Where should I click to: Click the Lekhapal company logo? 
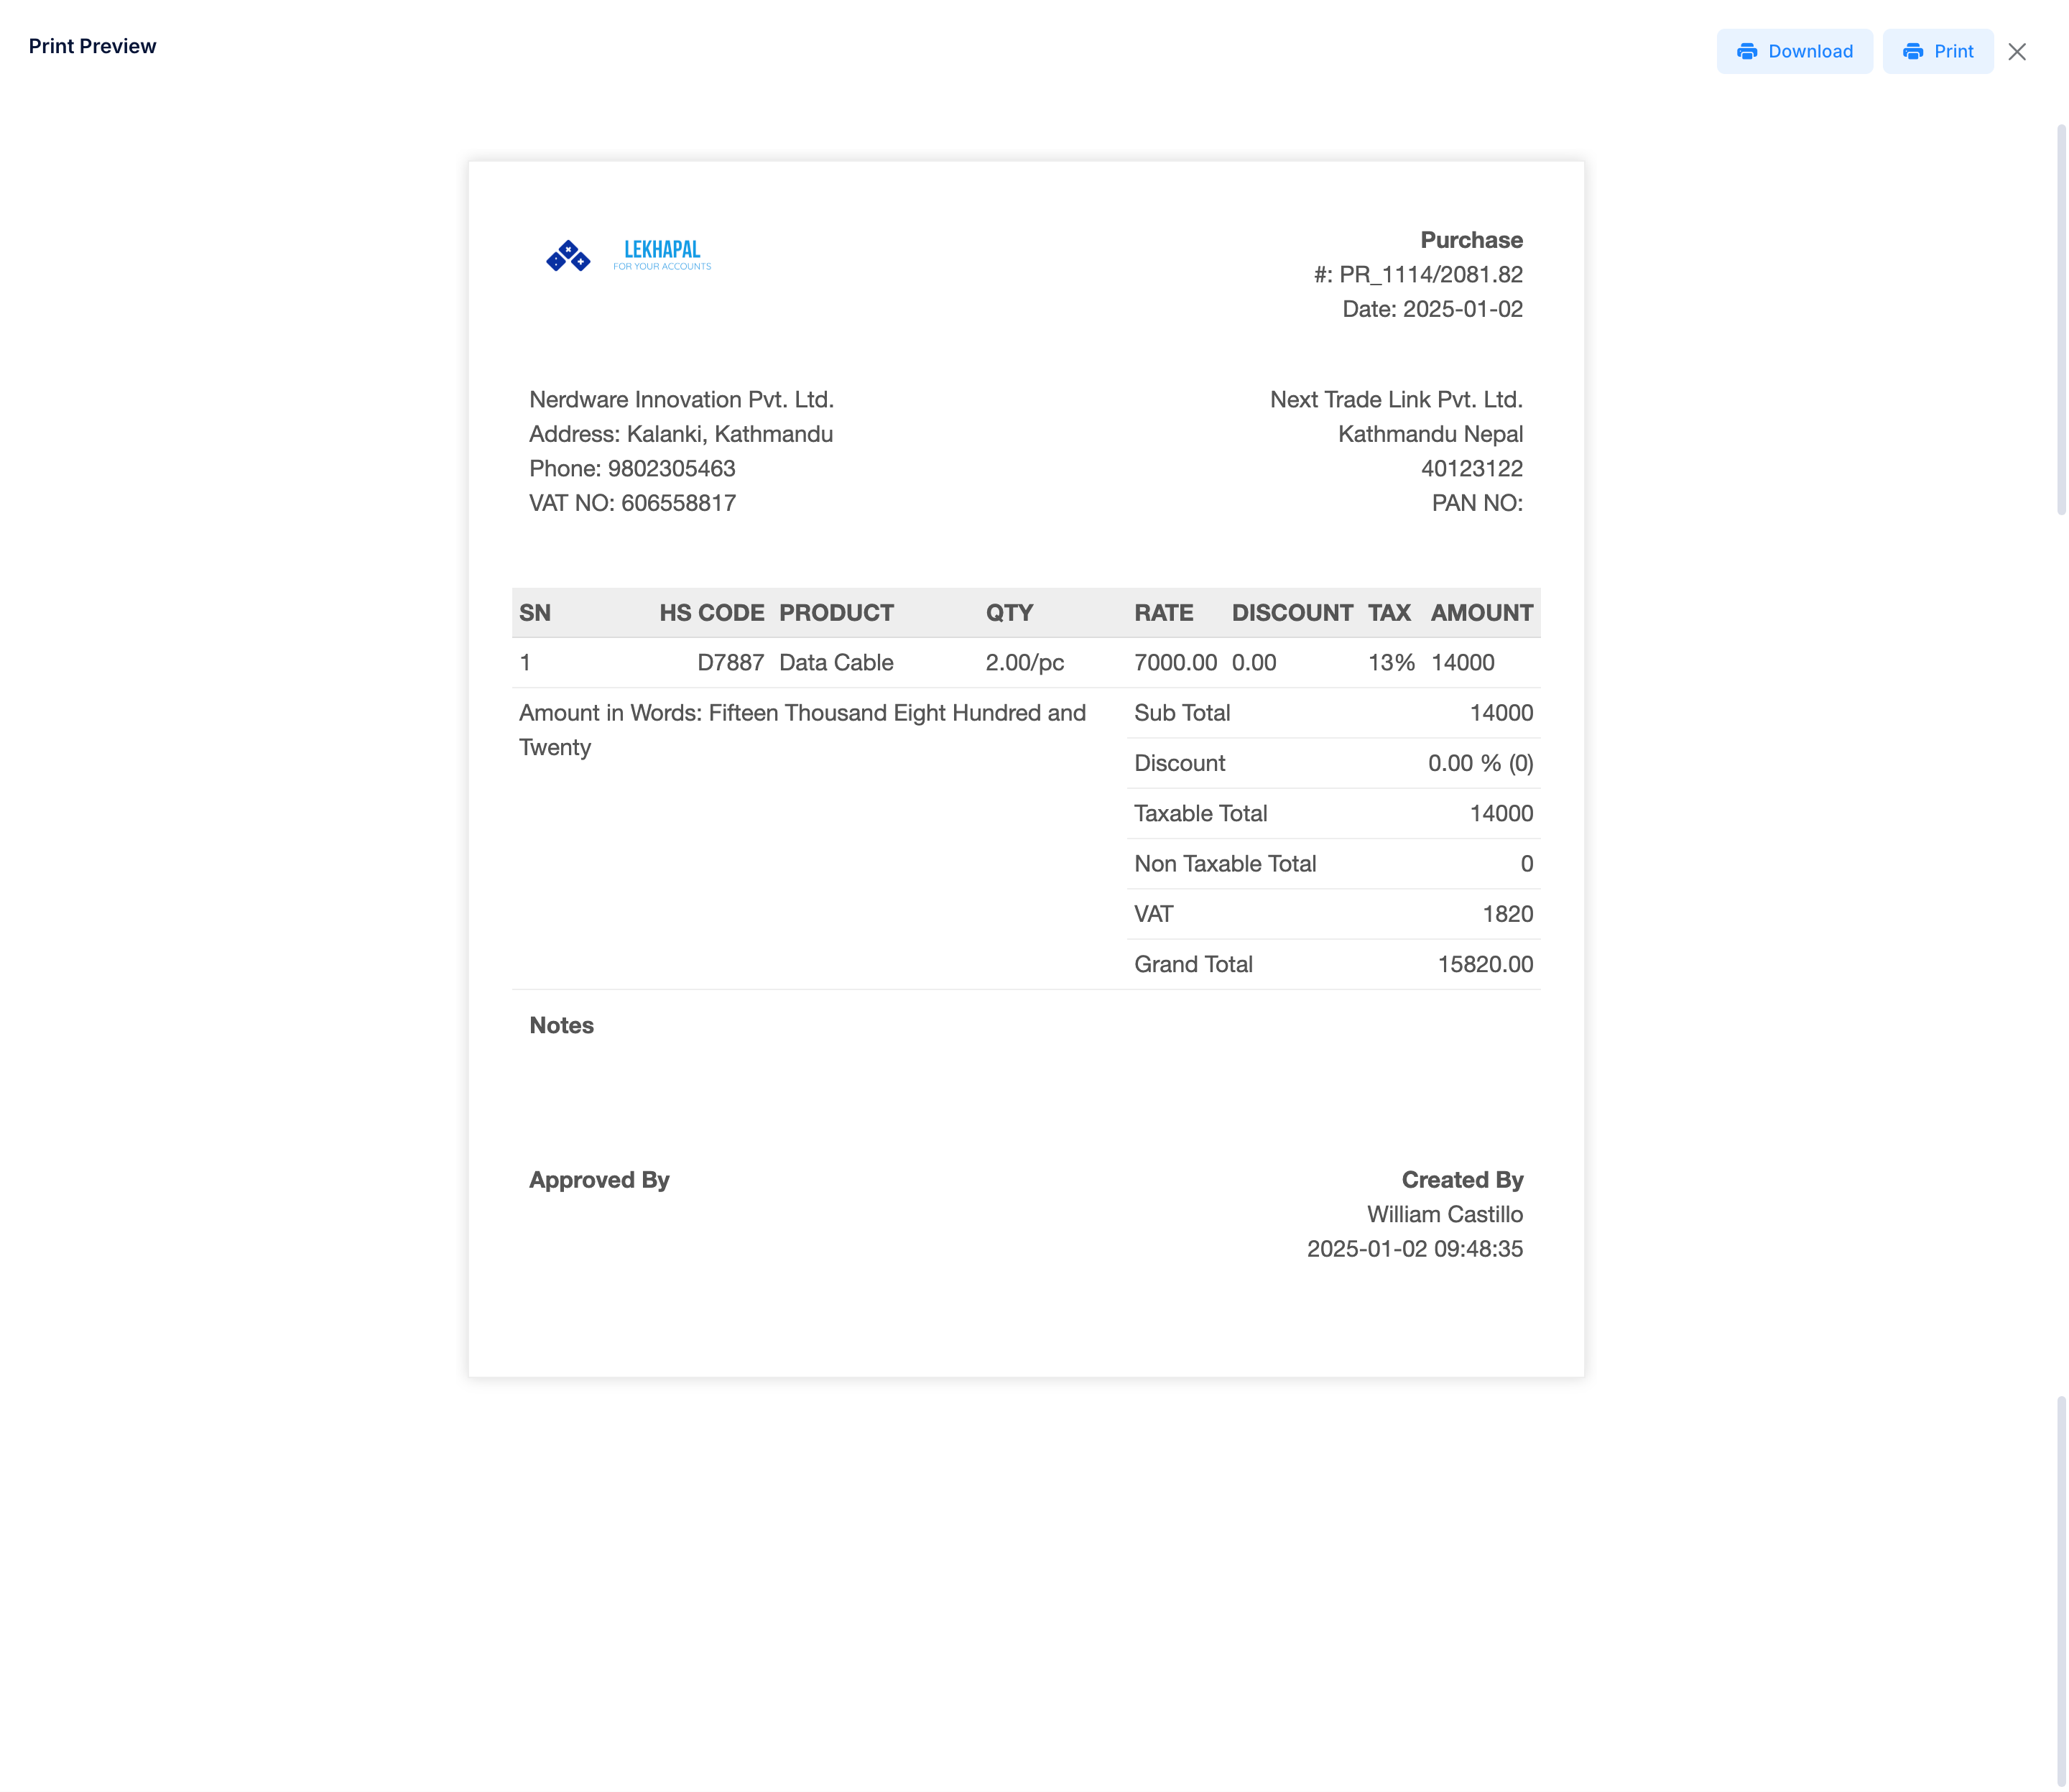click(627, 255)
